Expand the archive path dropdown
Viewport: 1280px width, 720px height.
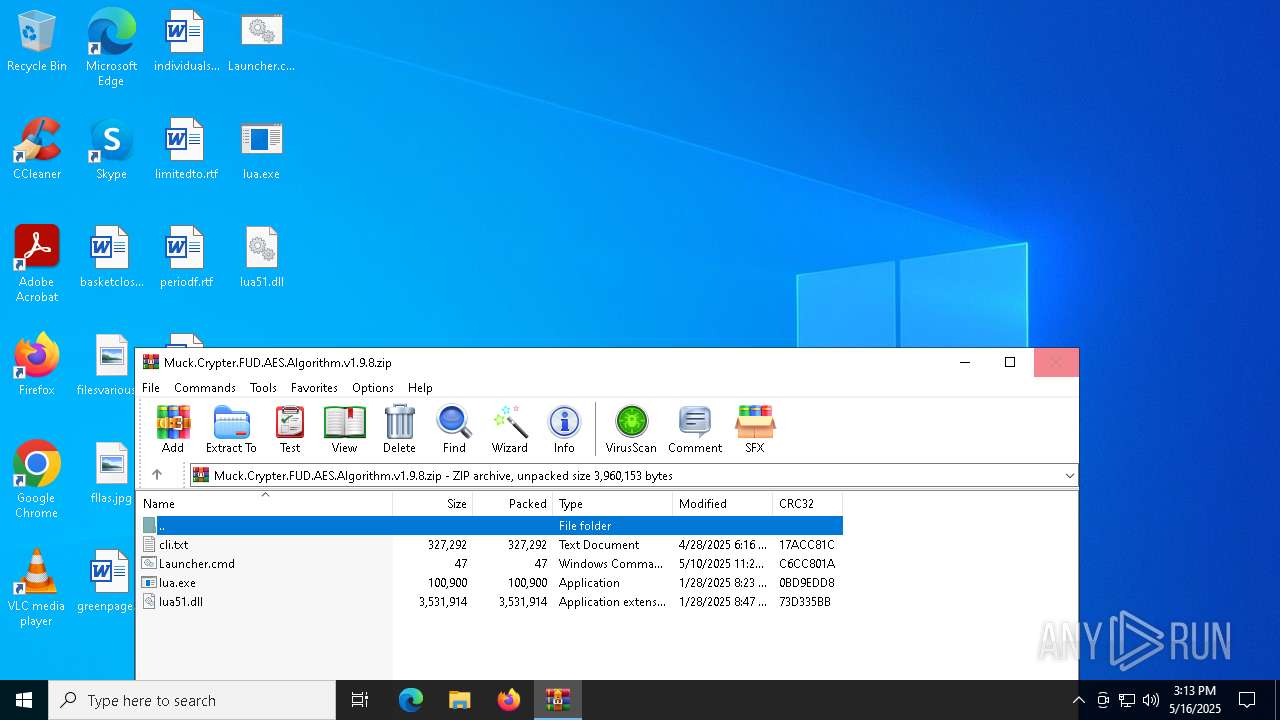click(1069, 476)
